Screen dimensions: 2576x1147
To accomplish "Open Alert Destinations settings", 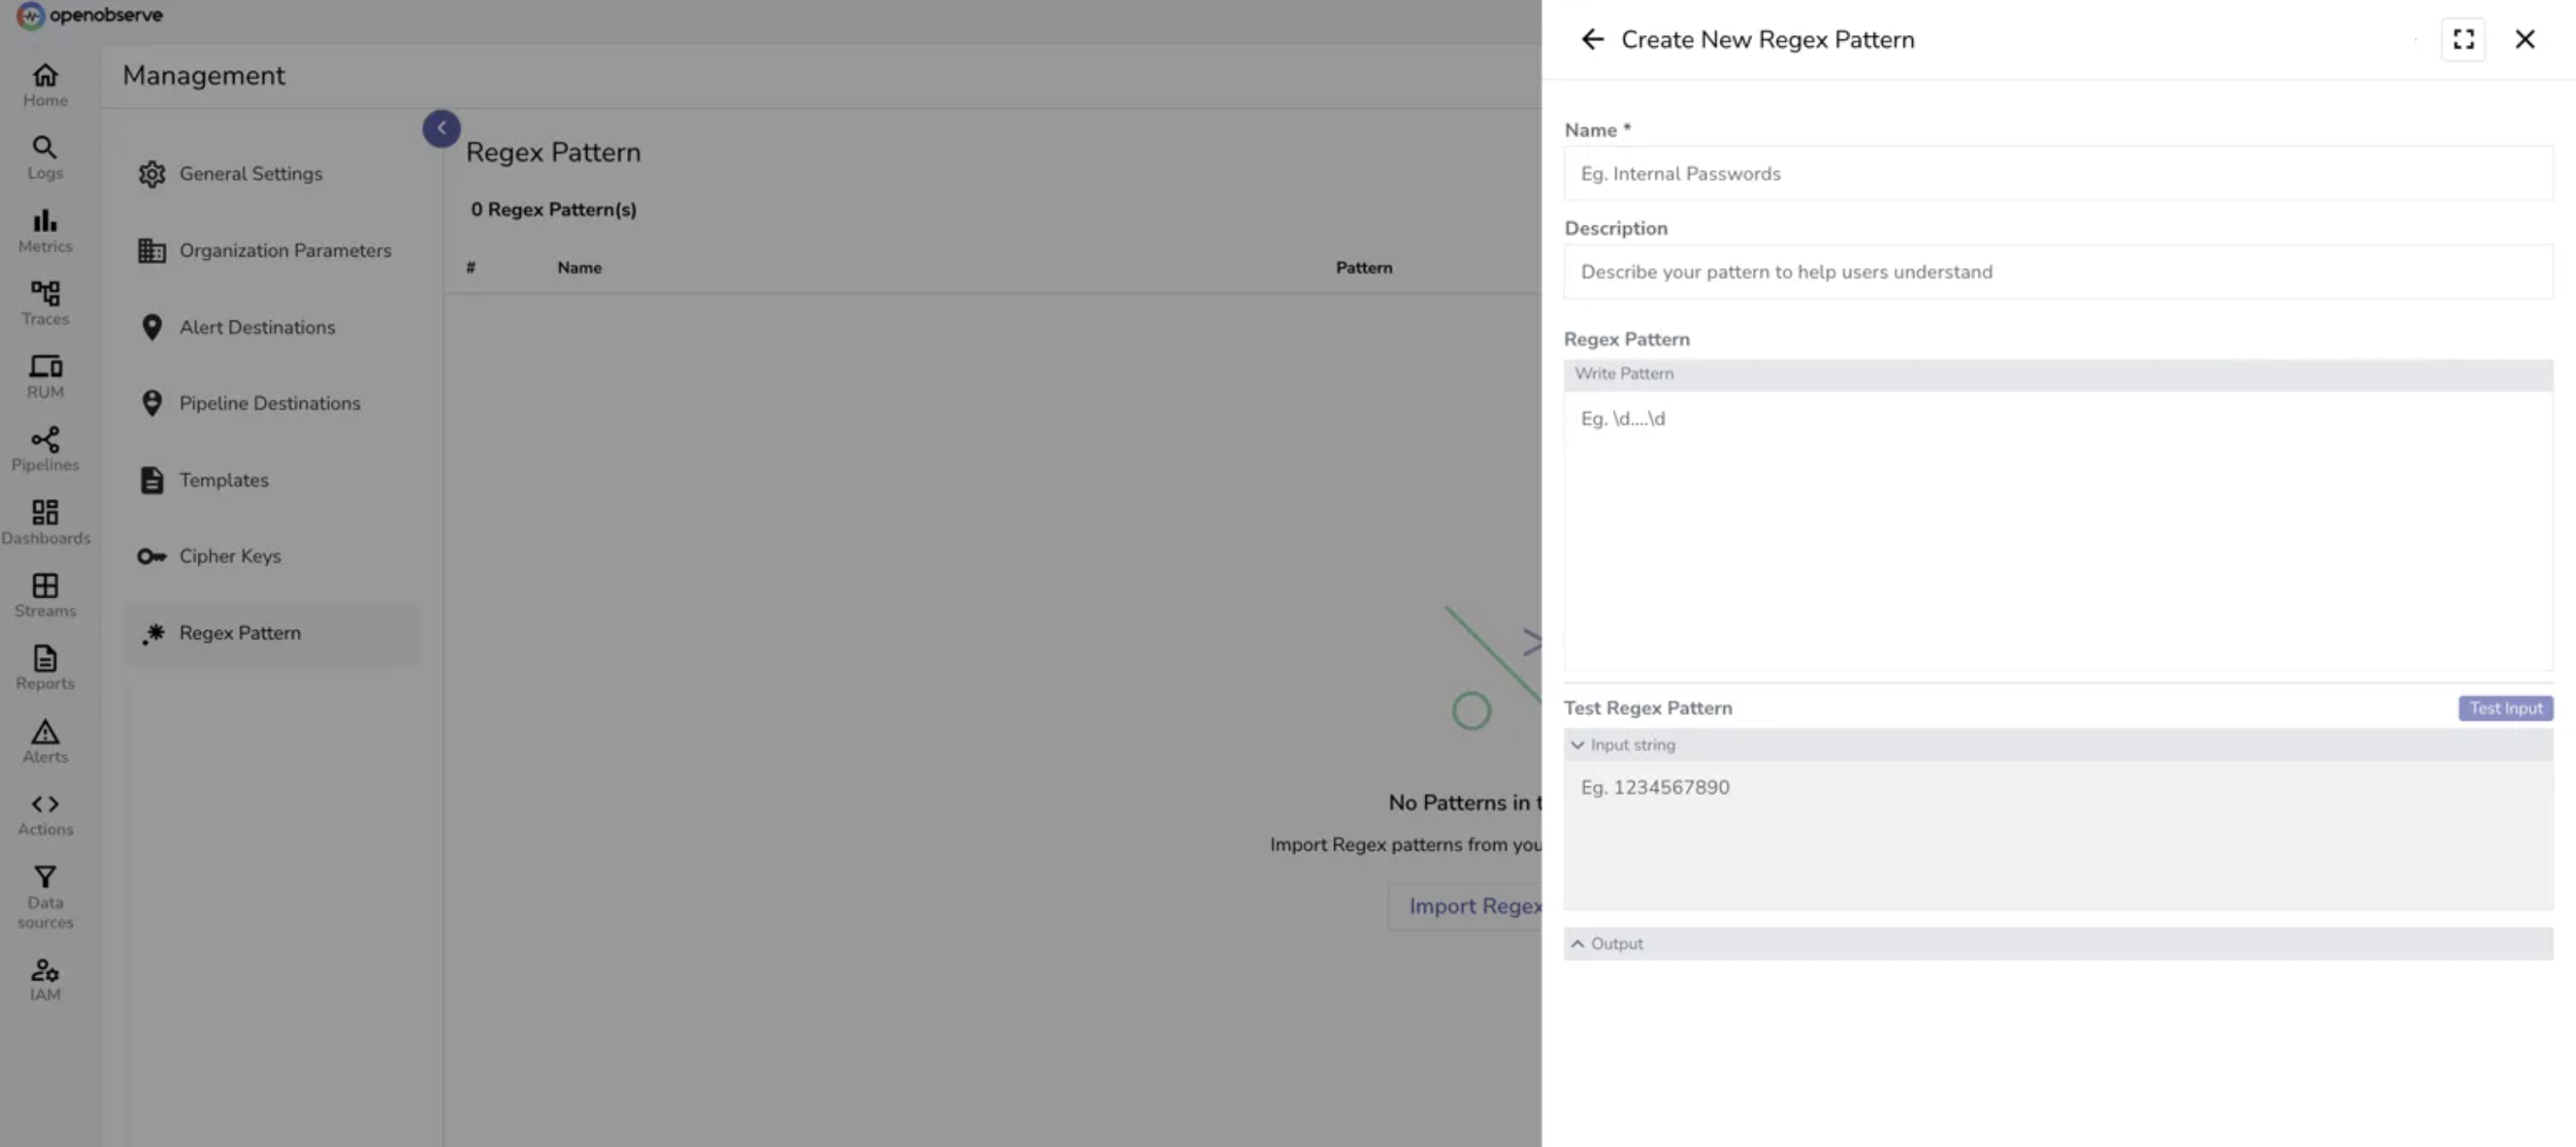I will [272, 327].
